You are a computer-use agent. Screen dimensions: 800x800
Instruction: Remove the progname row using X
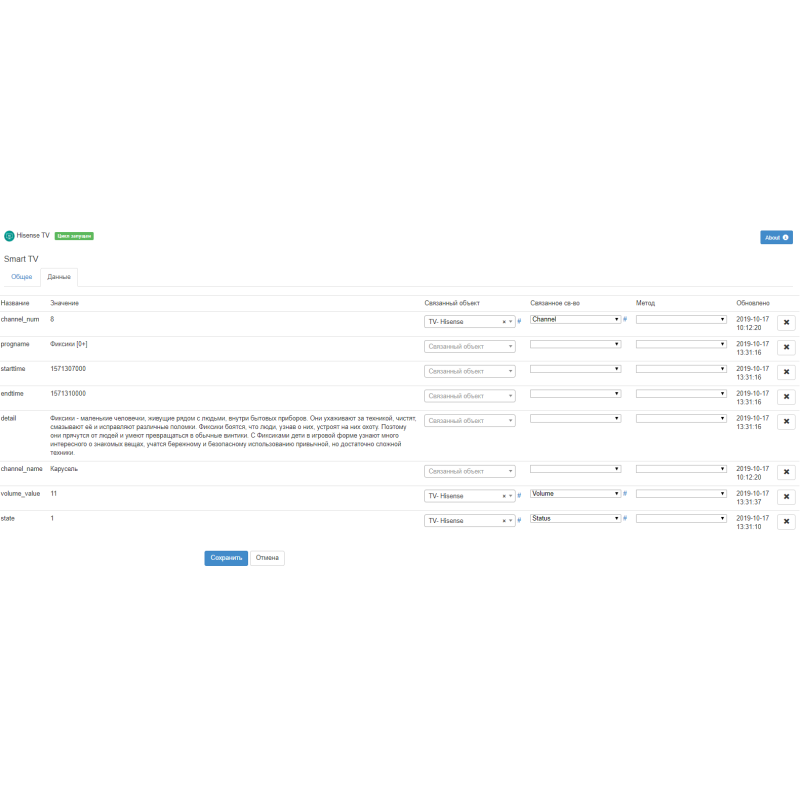click(785, 347)
